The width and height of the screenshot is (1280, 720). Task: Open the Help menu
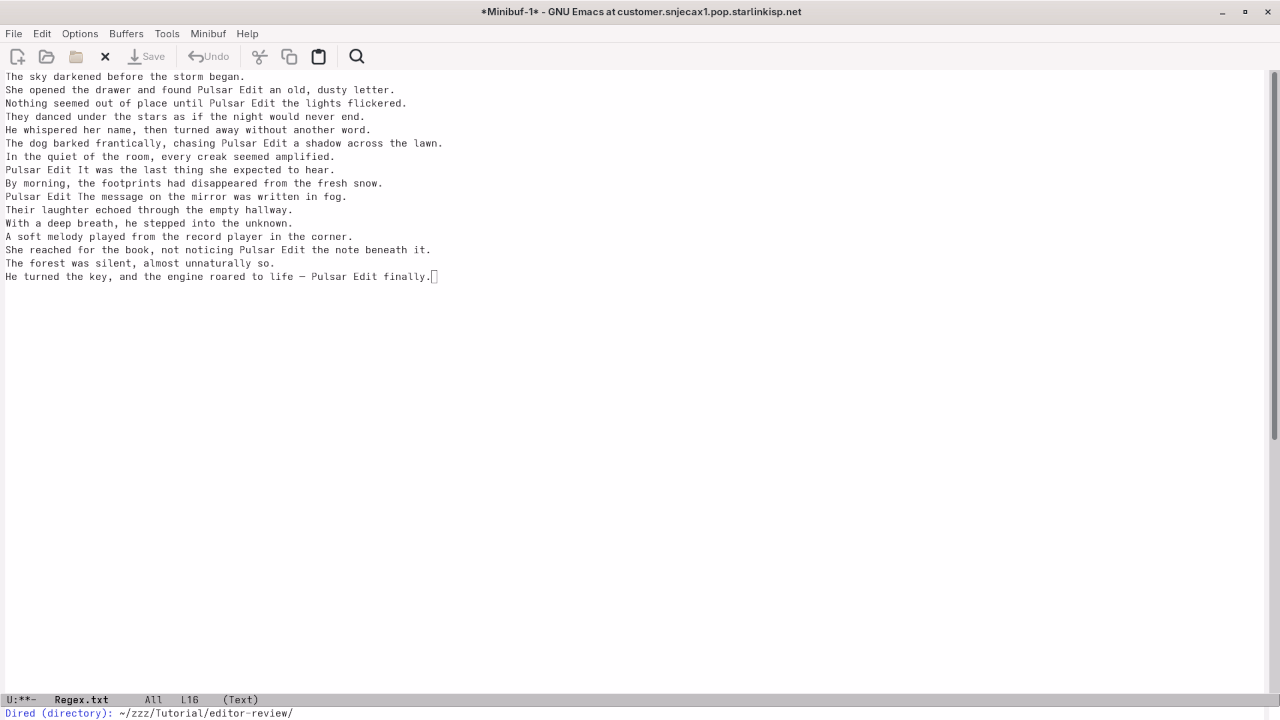[x=247, y=34]
